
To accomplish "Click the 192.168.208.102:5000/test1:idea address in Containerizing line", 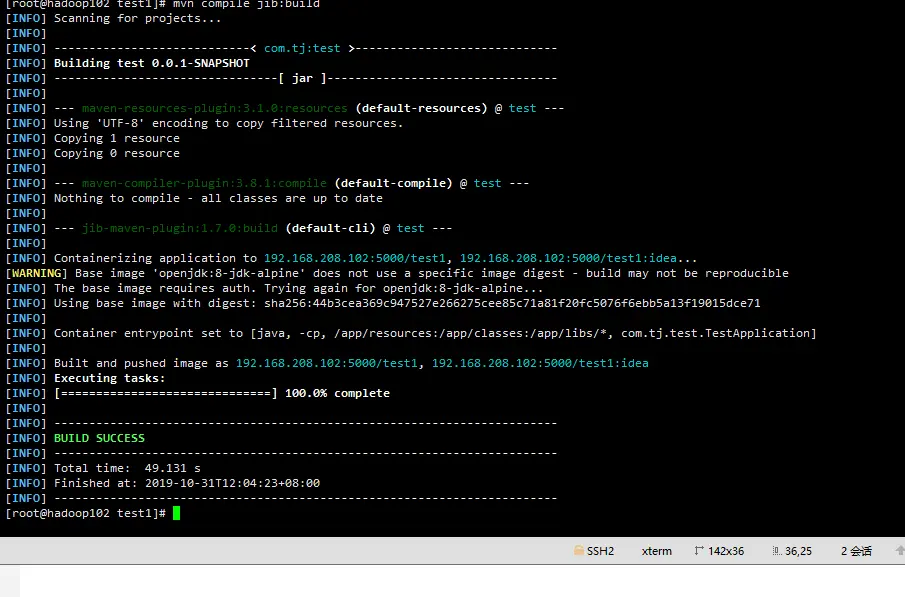I will pyautogui.click(x=568, y=258).
